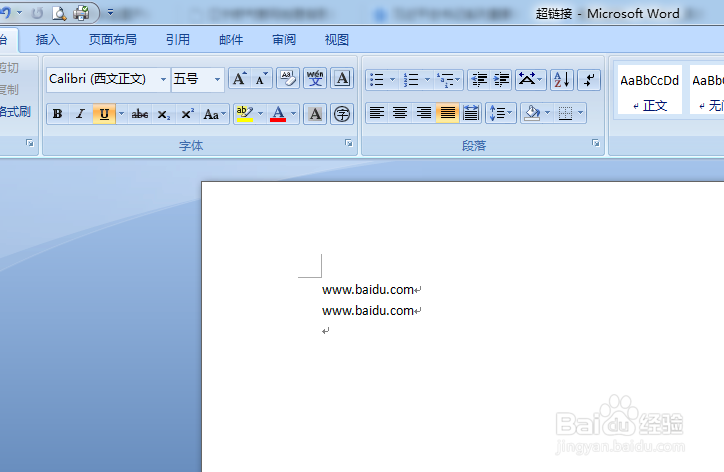Open the Phonetic Guide (wén) tool
This screenshot has width=724, height=472.
pos(315,79)
